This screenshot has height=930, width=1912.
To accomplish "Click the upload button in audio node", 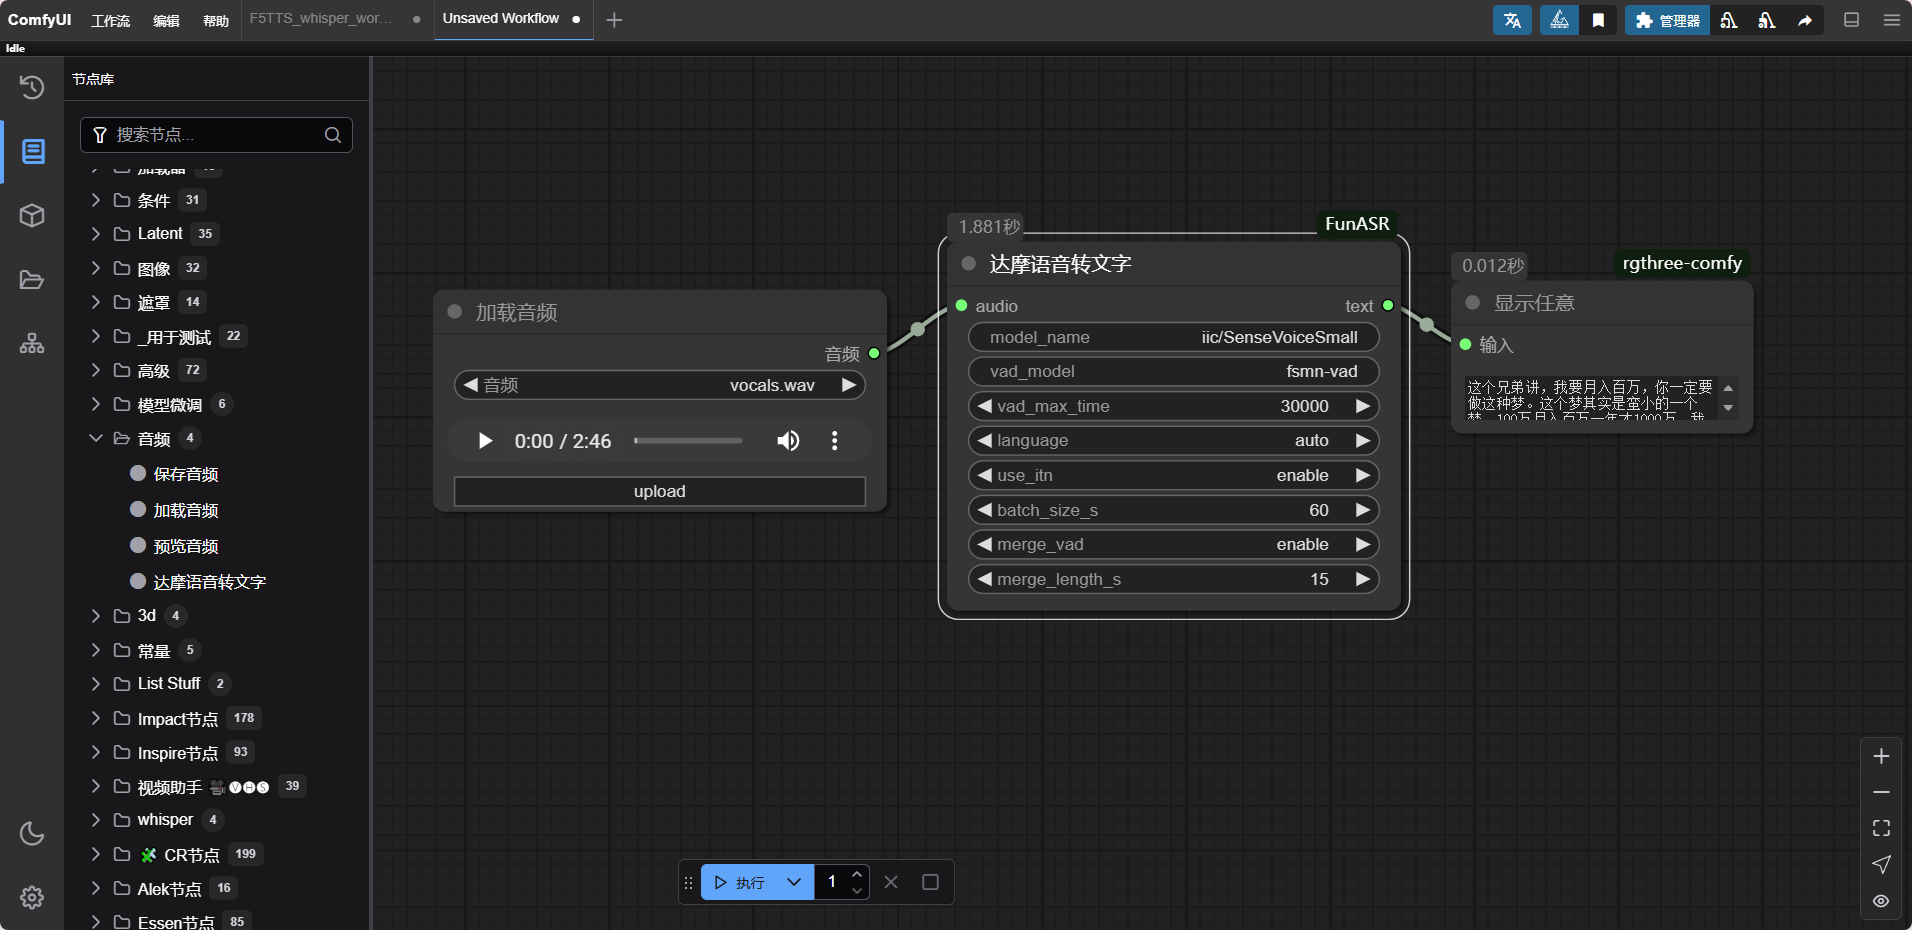I will [x=659, y=492].
